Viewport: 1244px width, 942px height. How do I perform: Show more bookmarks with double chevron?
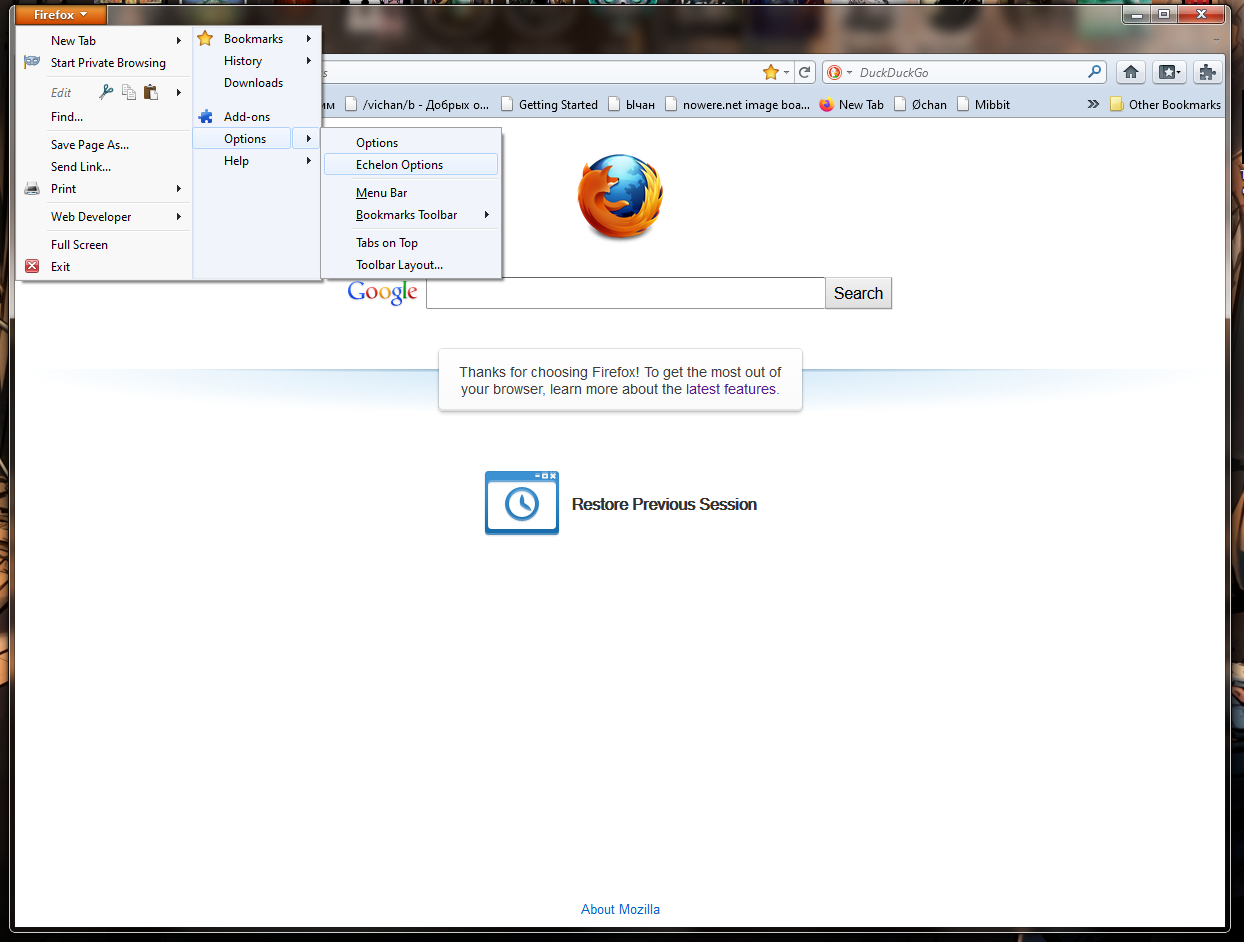tap(1093, 104)
